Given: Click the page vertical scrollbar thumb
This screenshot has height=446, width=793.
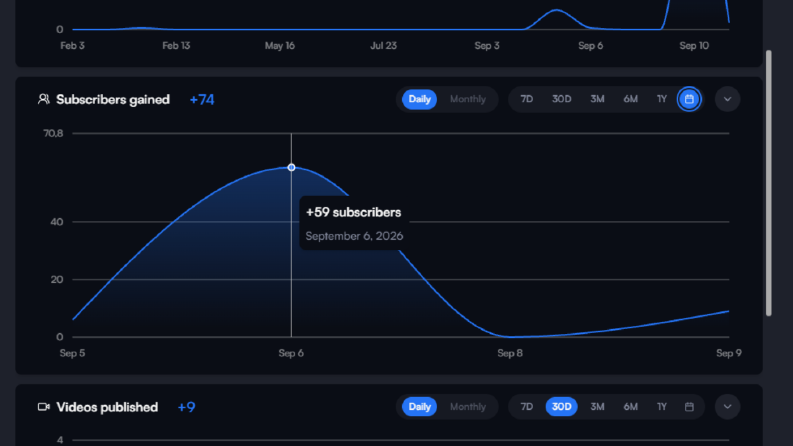Looking at the screenshot, I should (769, 183).
